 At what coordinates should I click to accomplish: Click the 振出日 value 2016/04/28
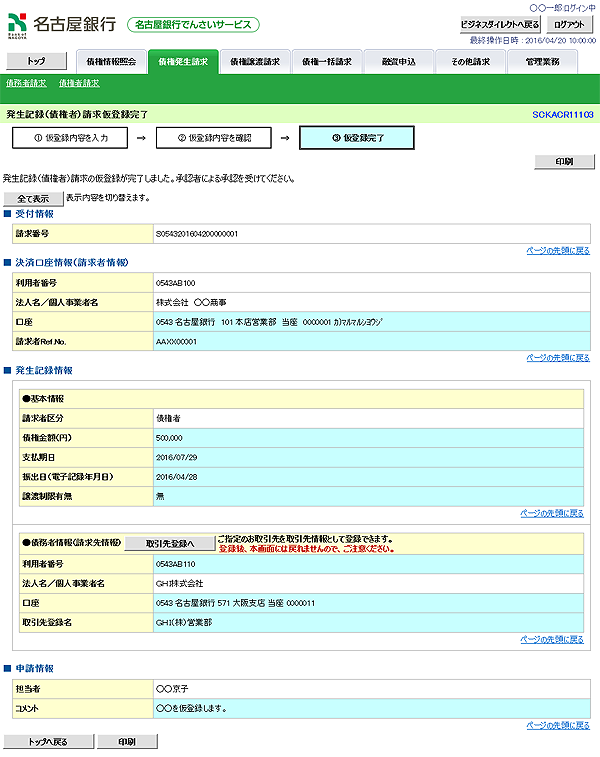(177, 477)
